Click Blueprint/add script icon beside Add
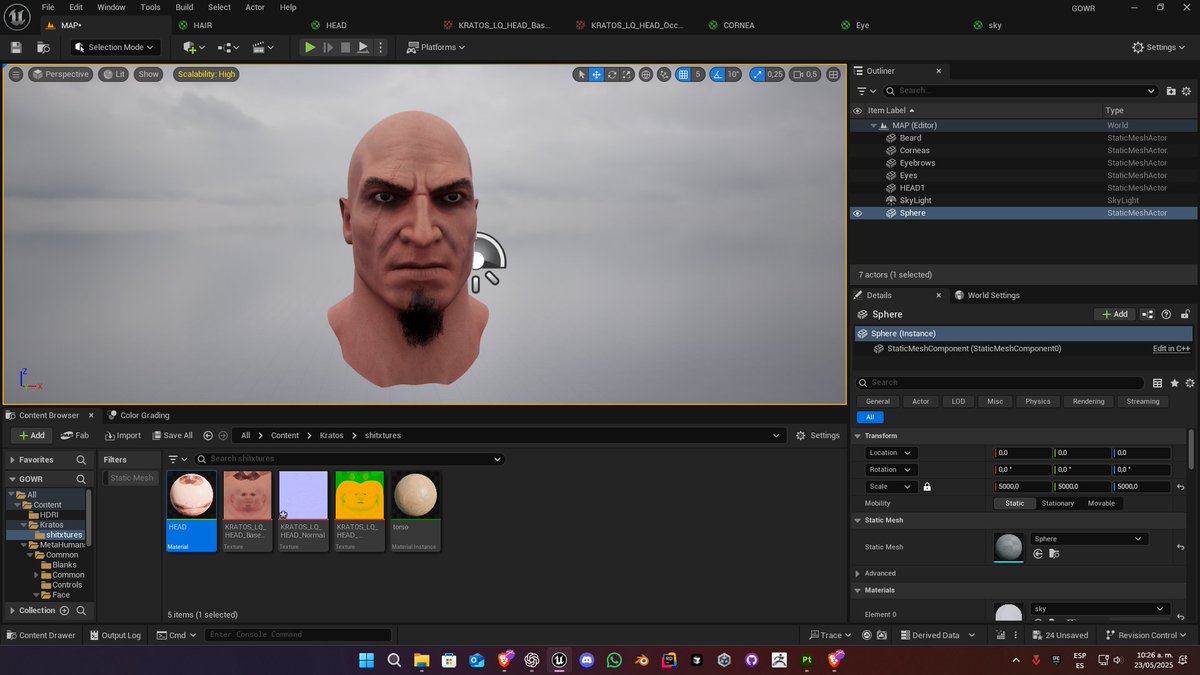 point(1148,314)
